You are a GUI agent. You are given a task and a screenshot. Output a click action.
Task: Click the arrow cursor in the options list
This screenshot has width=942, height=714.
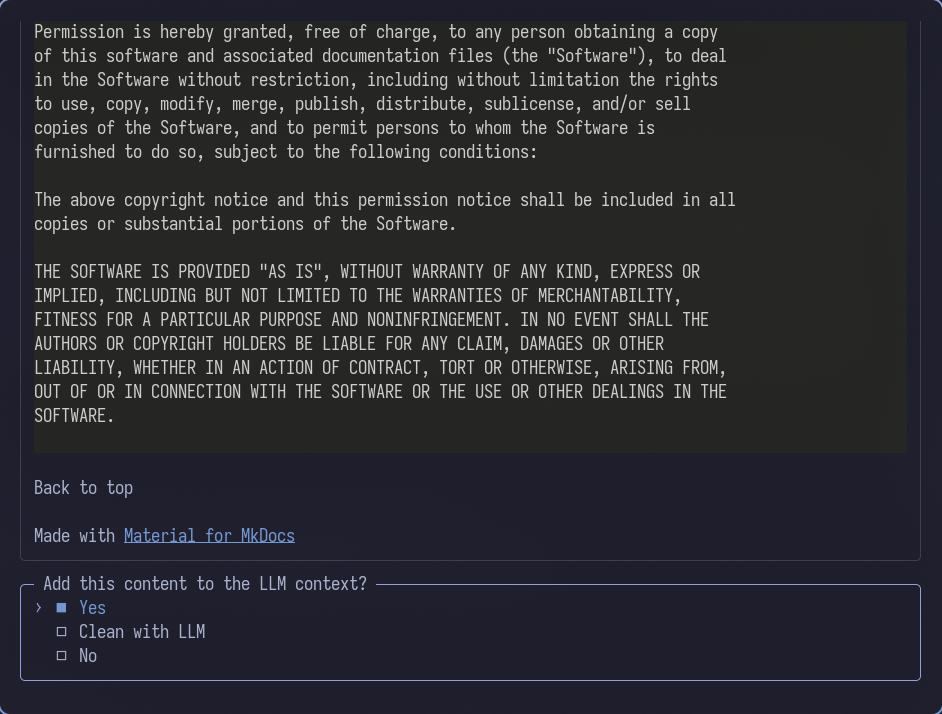pyautogui.click(x=38, y=608)
